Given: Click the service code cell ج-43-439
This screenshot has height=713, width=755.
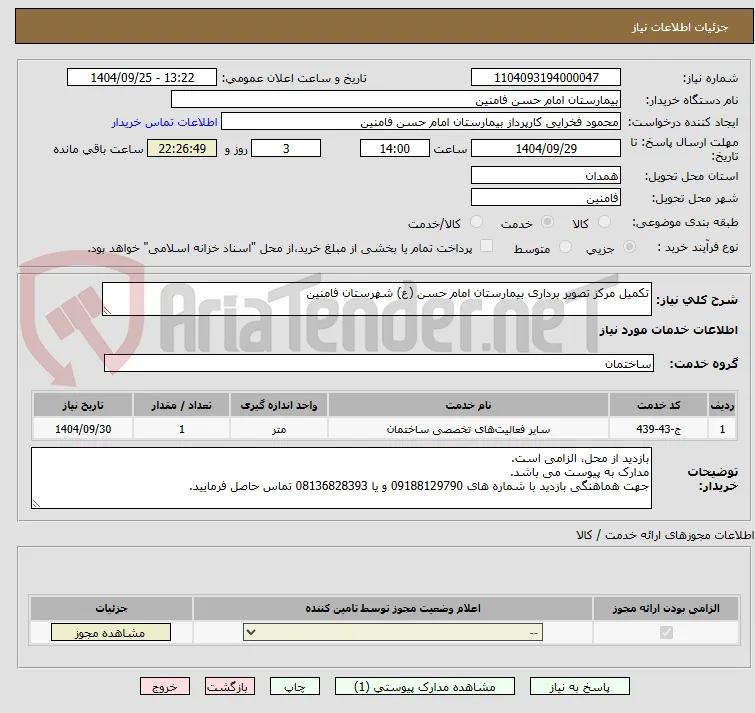Looking at the screenshot, I should tap(658, 429).
